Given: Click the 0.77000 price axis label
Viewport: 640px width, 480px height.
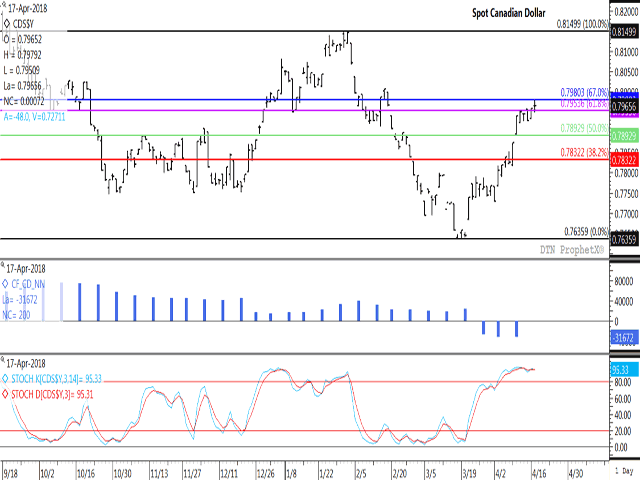Looking at the screenshot, I should point(627,213).
